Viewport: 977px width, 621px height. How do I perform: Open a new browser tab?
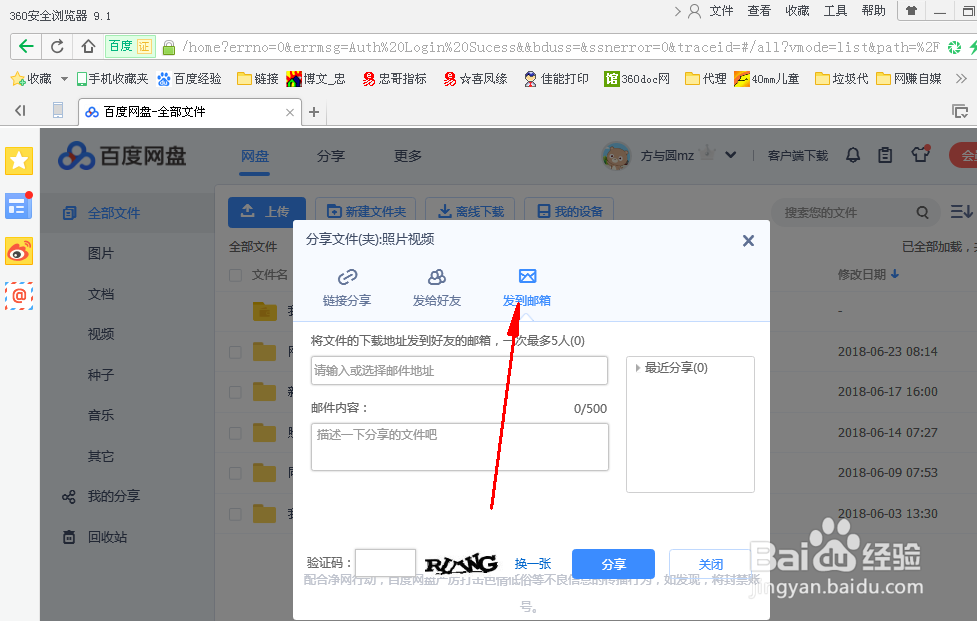coord(314,112)
